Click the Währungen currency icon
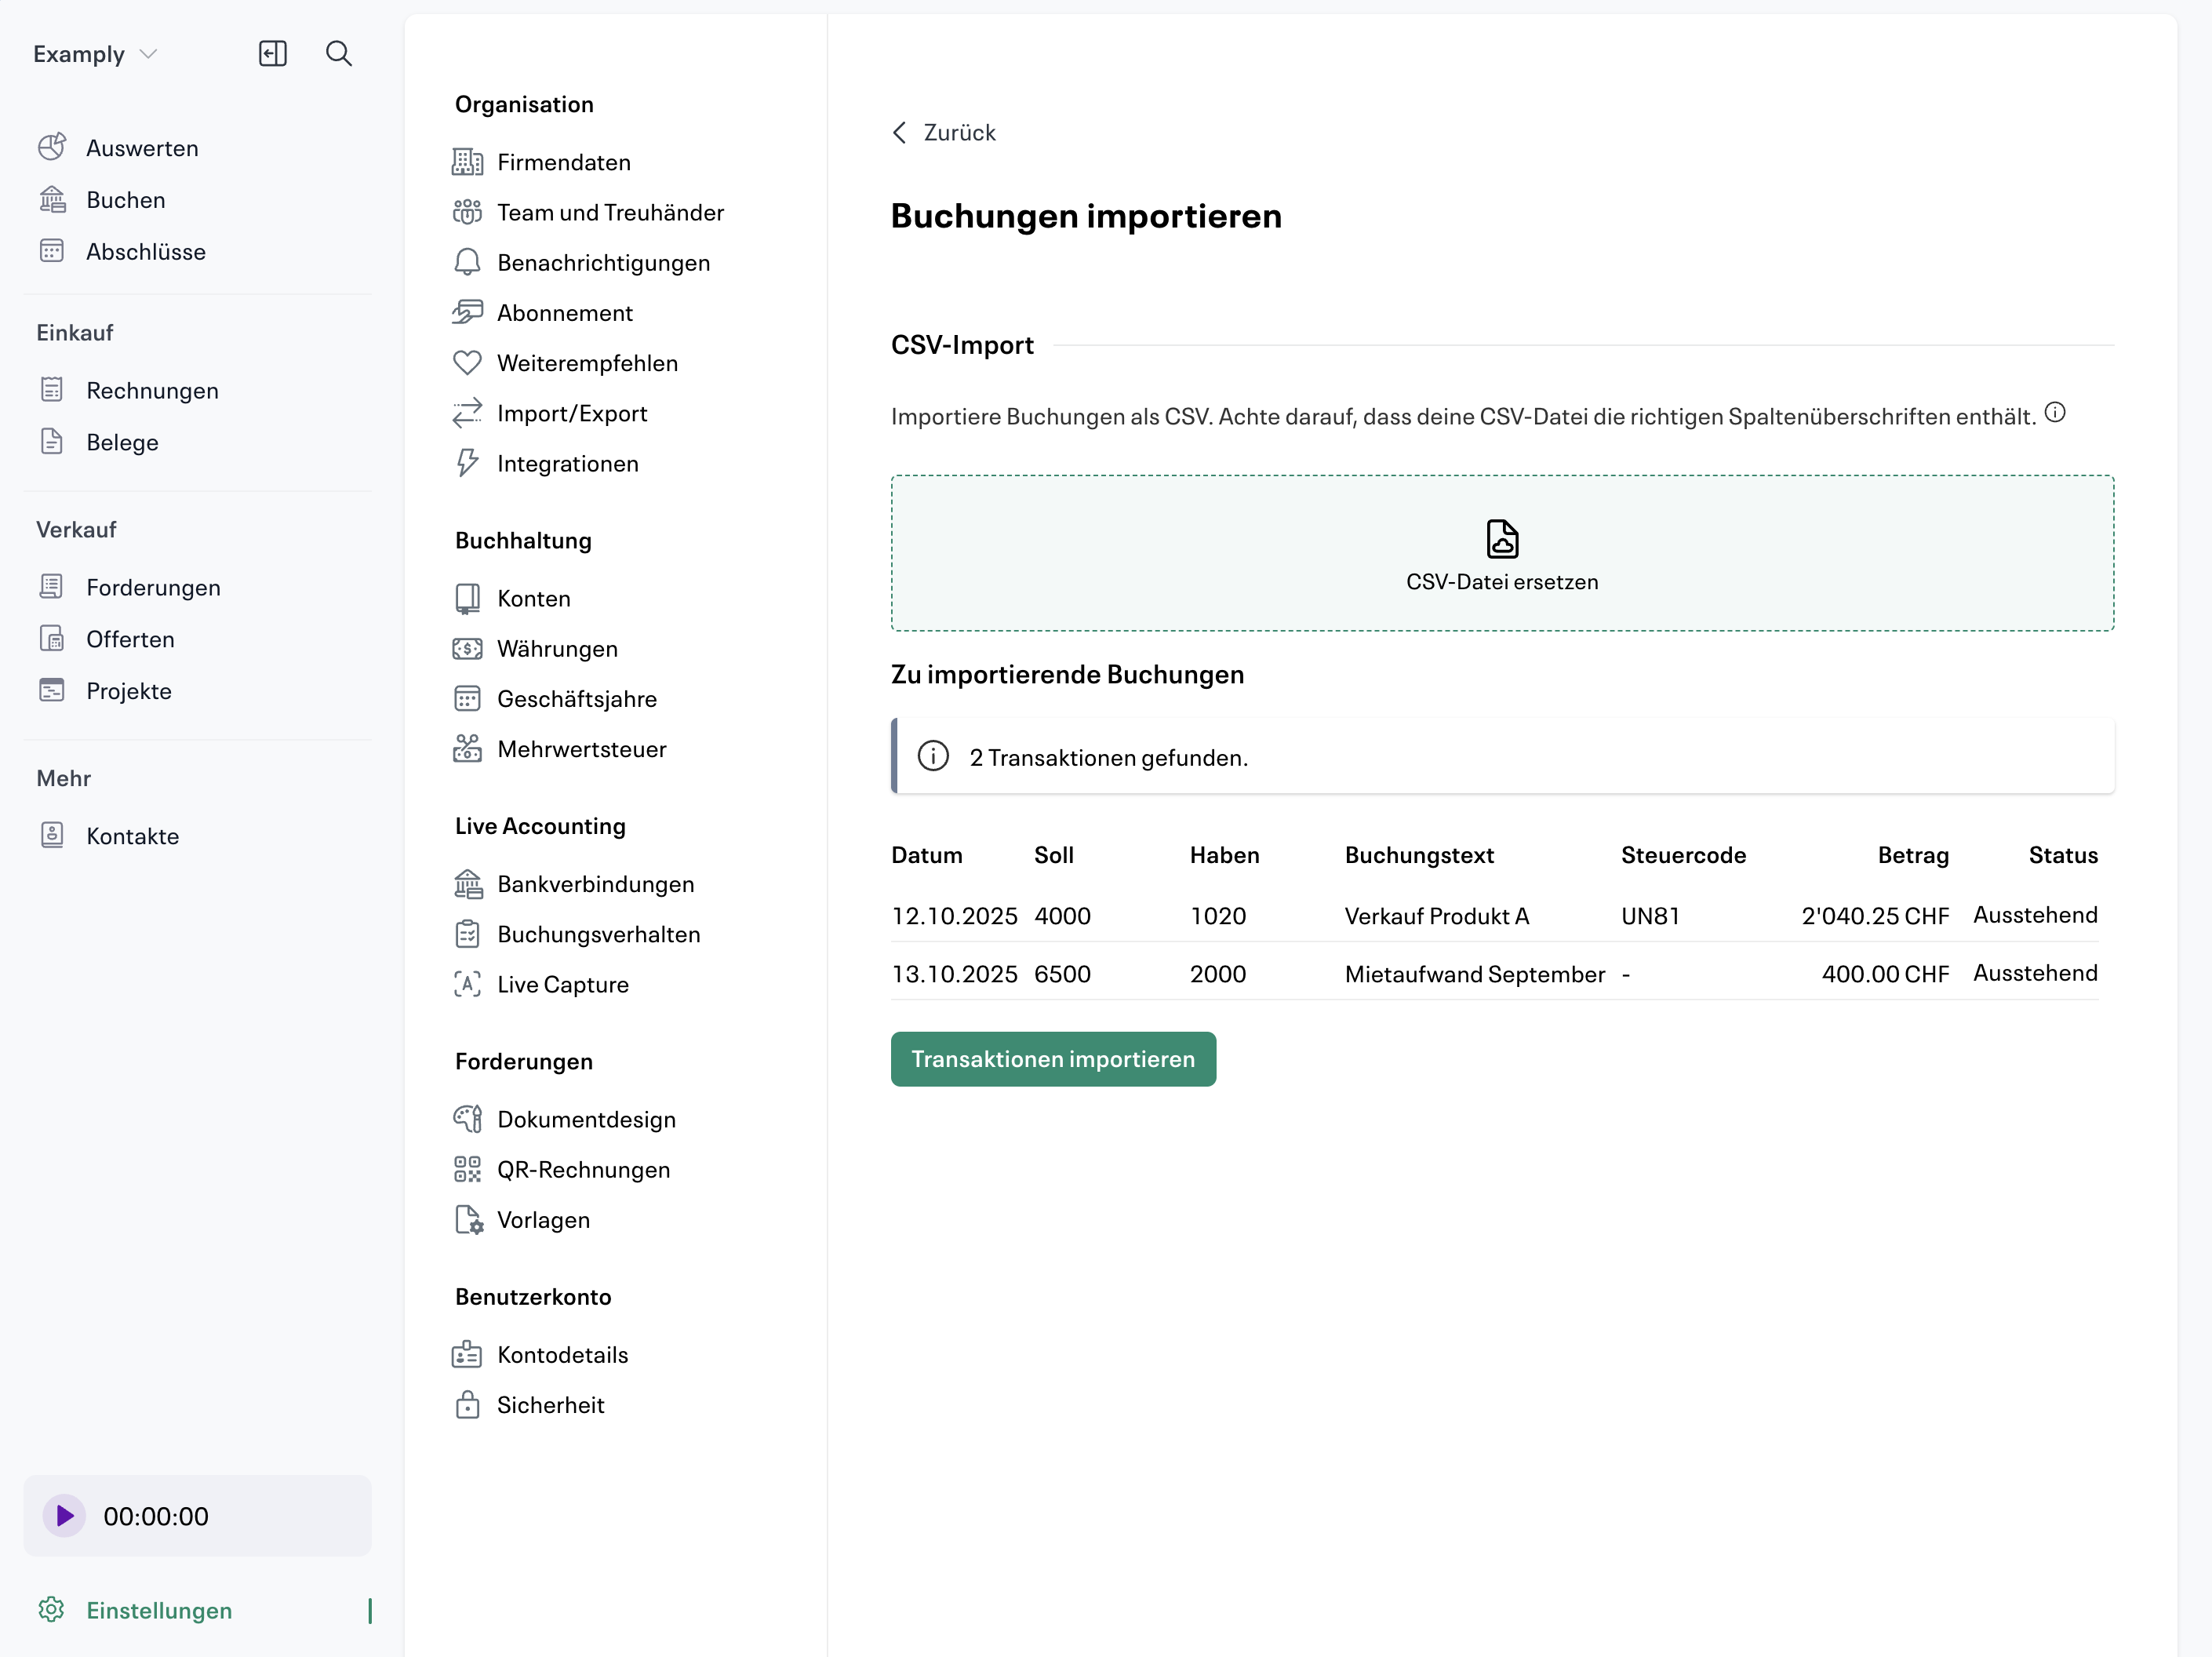The width and height of the screenshot is (2212, 1657). (x=467, y=648)
